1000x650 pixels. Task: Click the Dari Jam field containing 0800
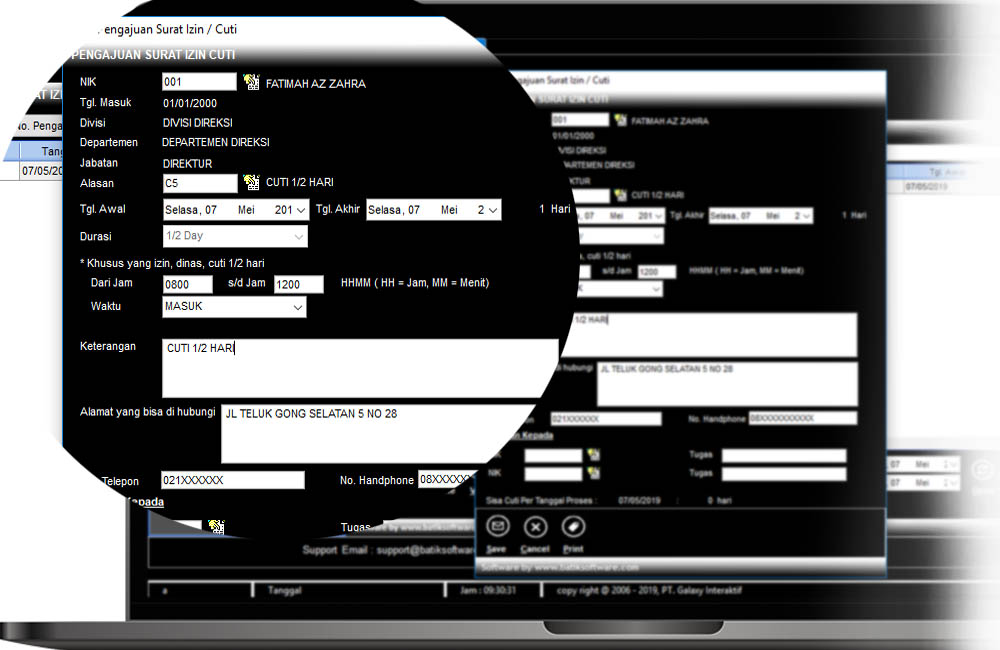pos(188,284)
